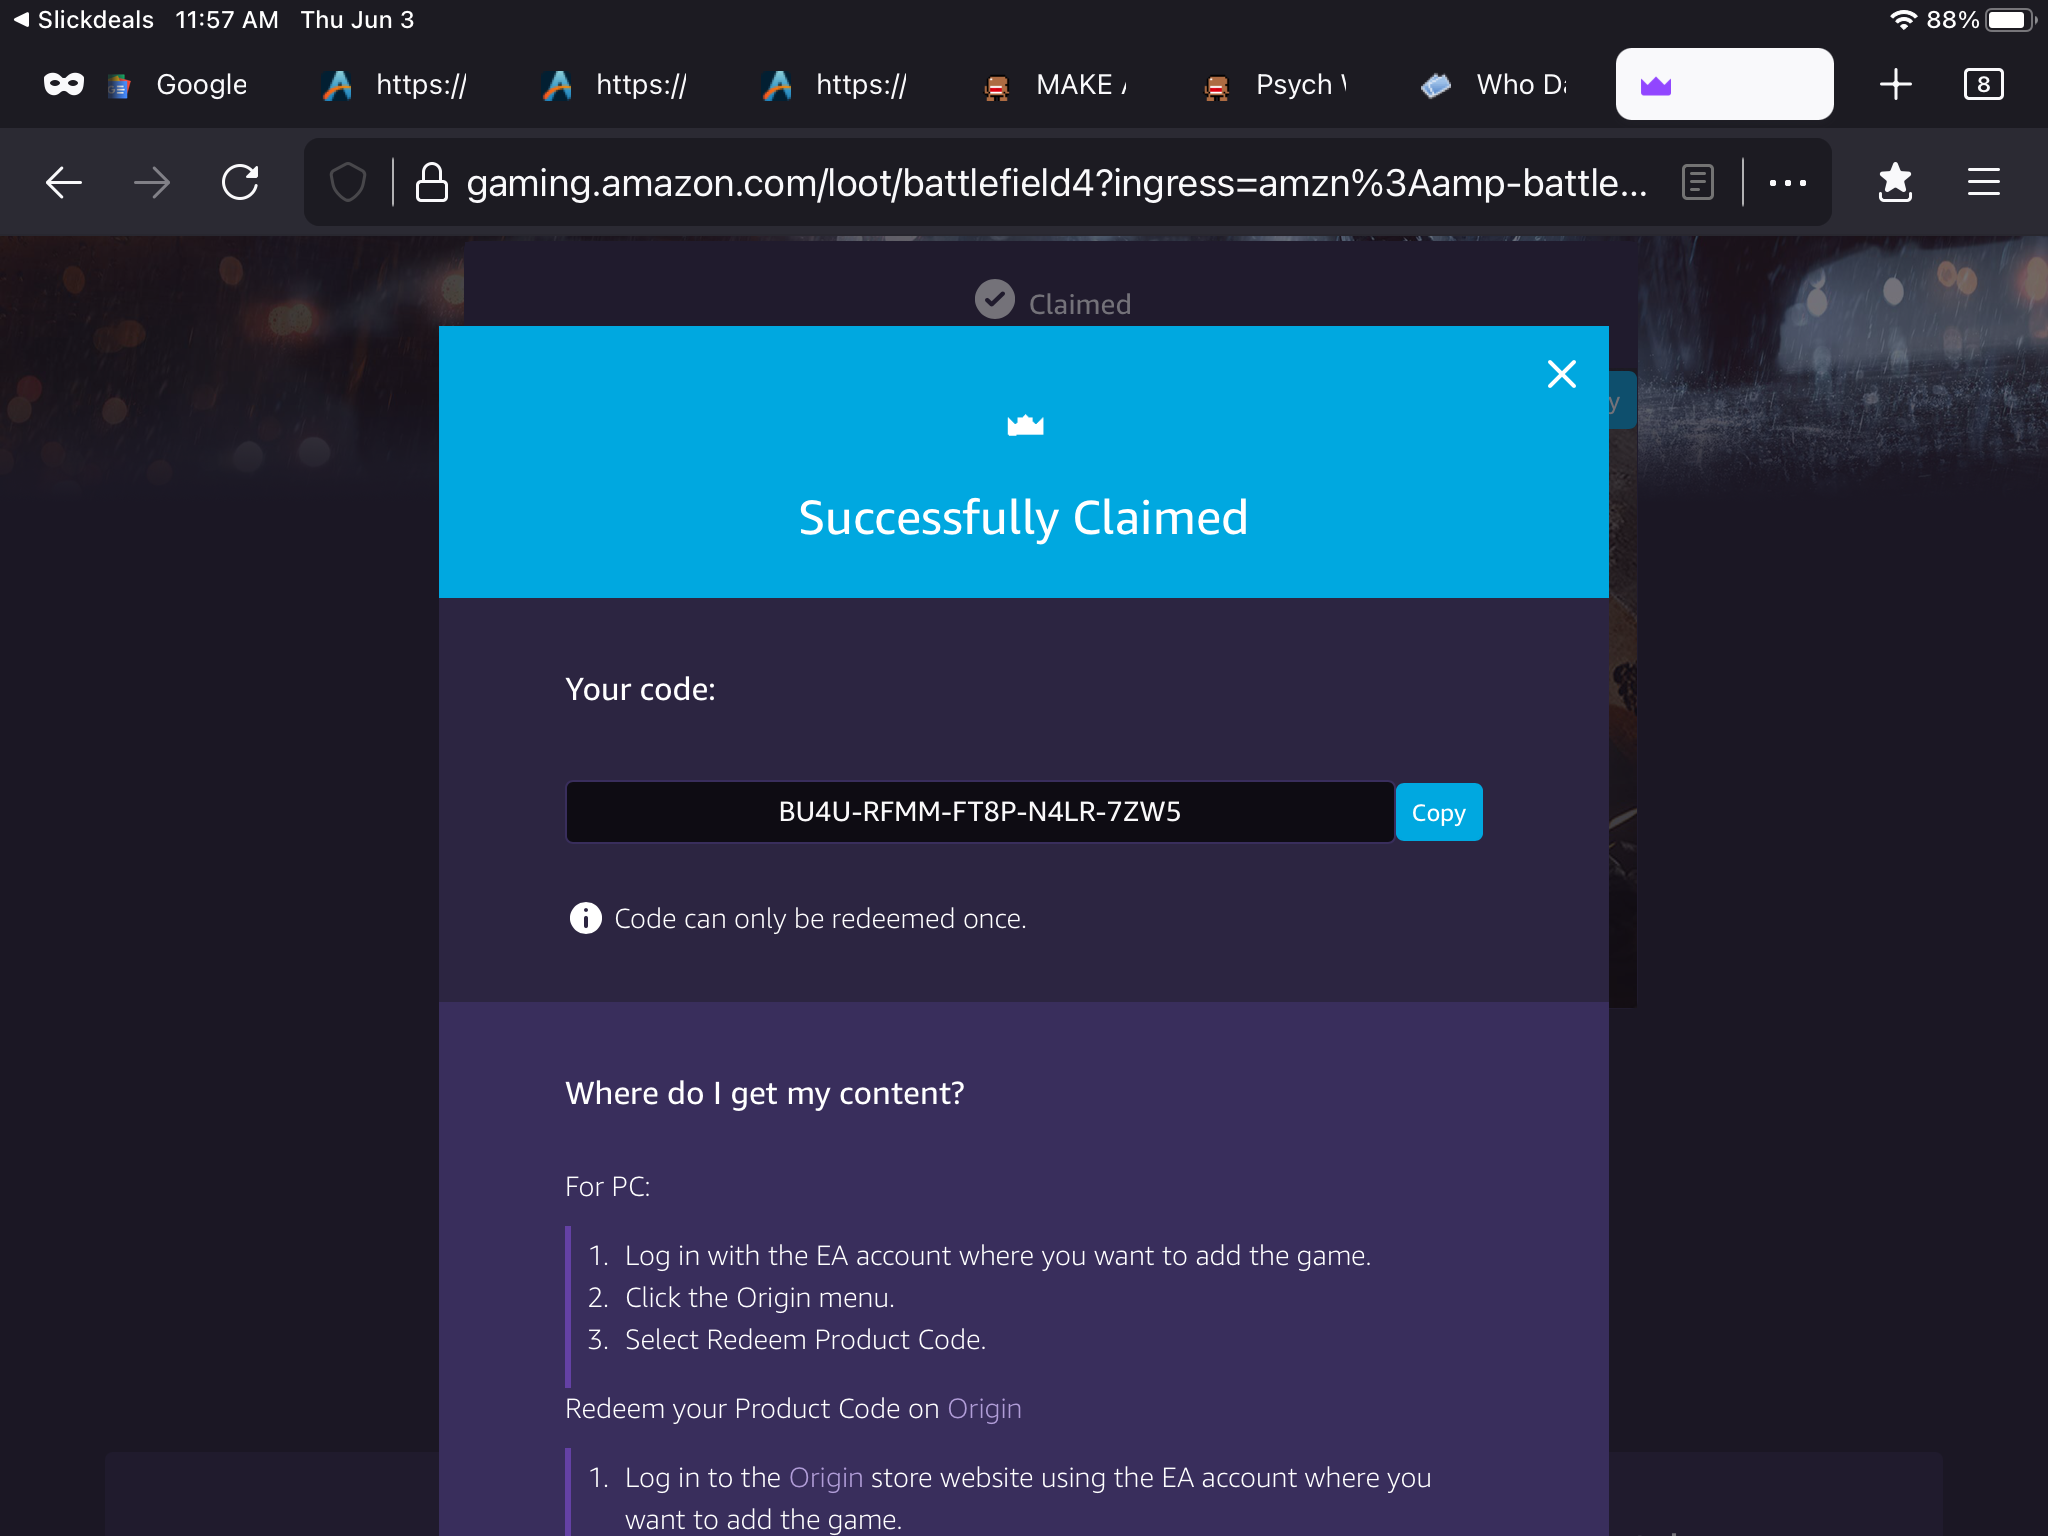The height and width of the screenshot is (1536, 2048).
Task: Toggle private browsing mask icon
Action: (x=63, y=84)
